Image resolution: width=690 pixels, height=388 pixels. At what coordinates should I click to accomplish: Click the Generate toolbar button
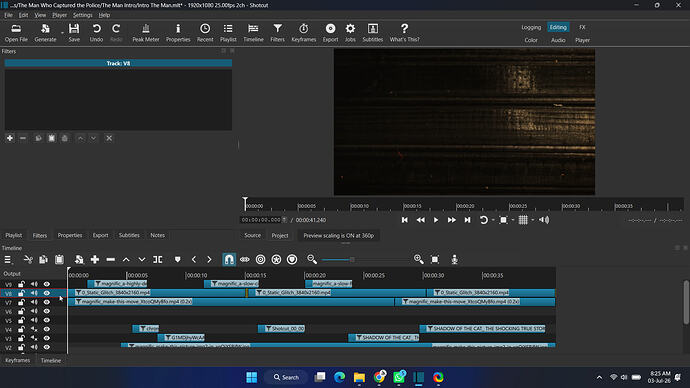coord(45,33)
